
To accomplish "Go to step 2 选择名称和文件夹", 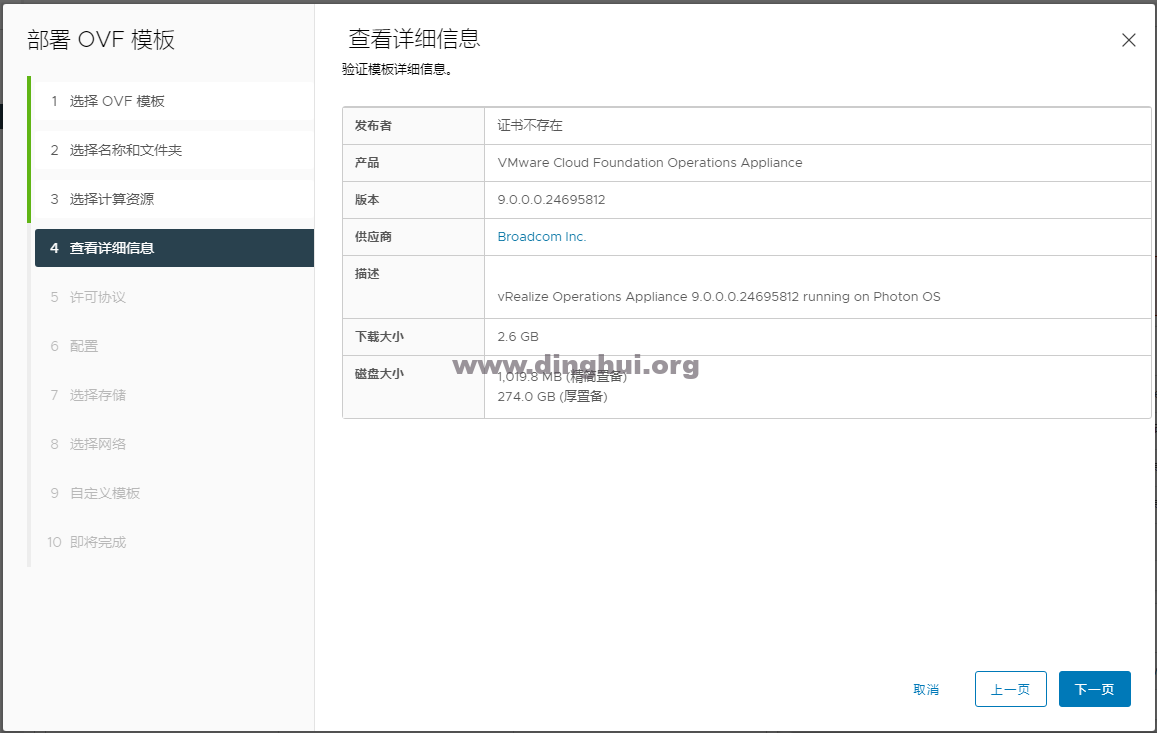I will [x=174, y=150].
